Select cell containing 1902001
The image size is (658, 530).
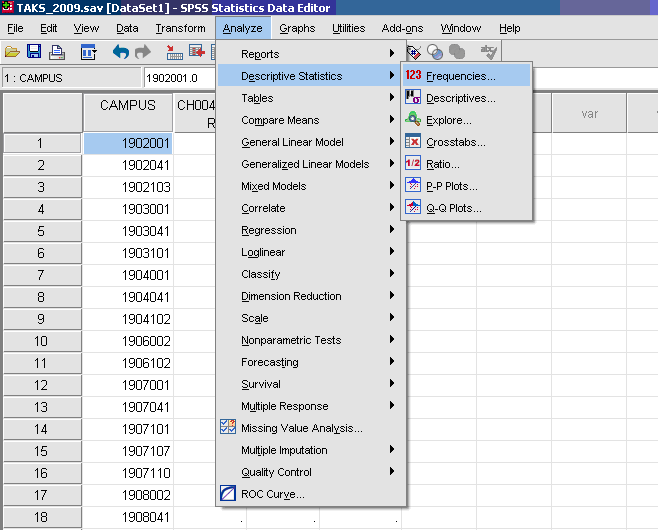pos(128,143)
